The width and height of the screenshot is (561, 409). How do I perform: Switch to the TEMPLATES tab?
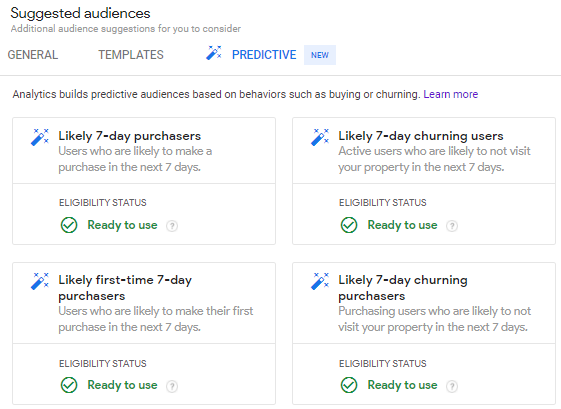[131, 55]
